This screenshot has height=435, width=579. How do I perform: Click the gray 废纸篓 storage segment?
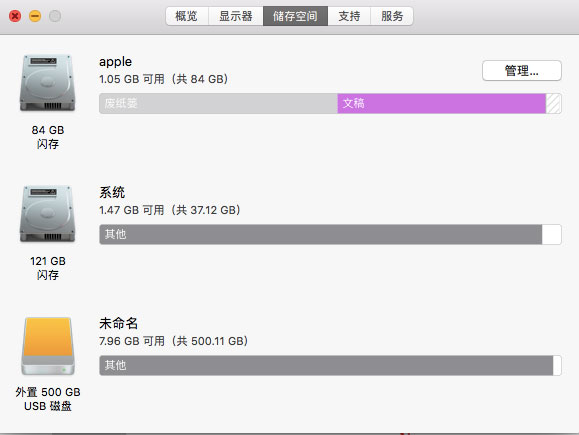pos(218,103)
